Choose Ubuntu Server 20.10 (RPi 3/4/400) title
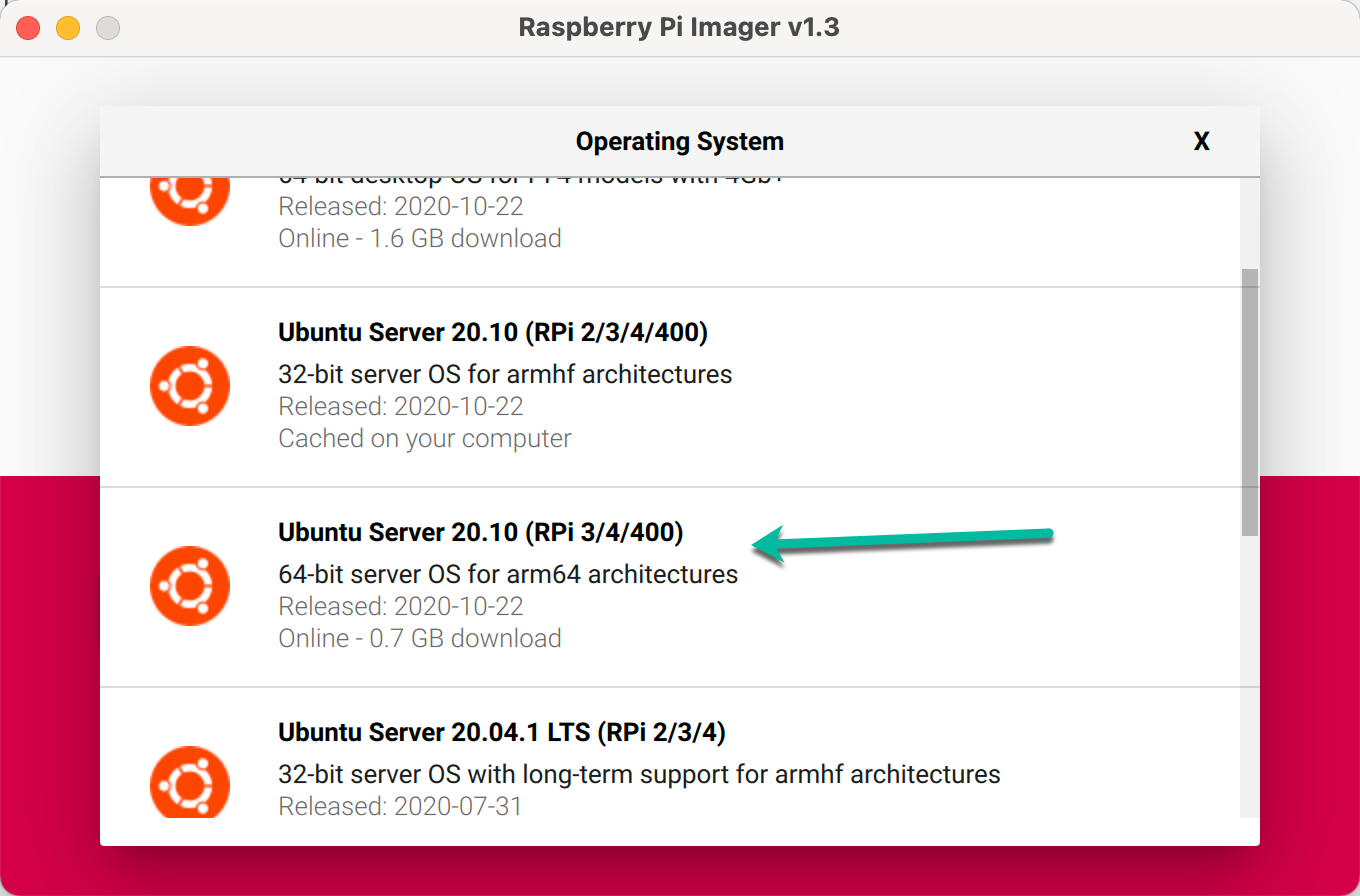The image size is (1360, 896). click(x=480, y=533)
